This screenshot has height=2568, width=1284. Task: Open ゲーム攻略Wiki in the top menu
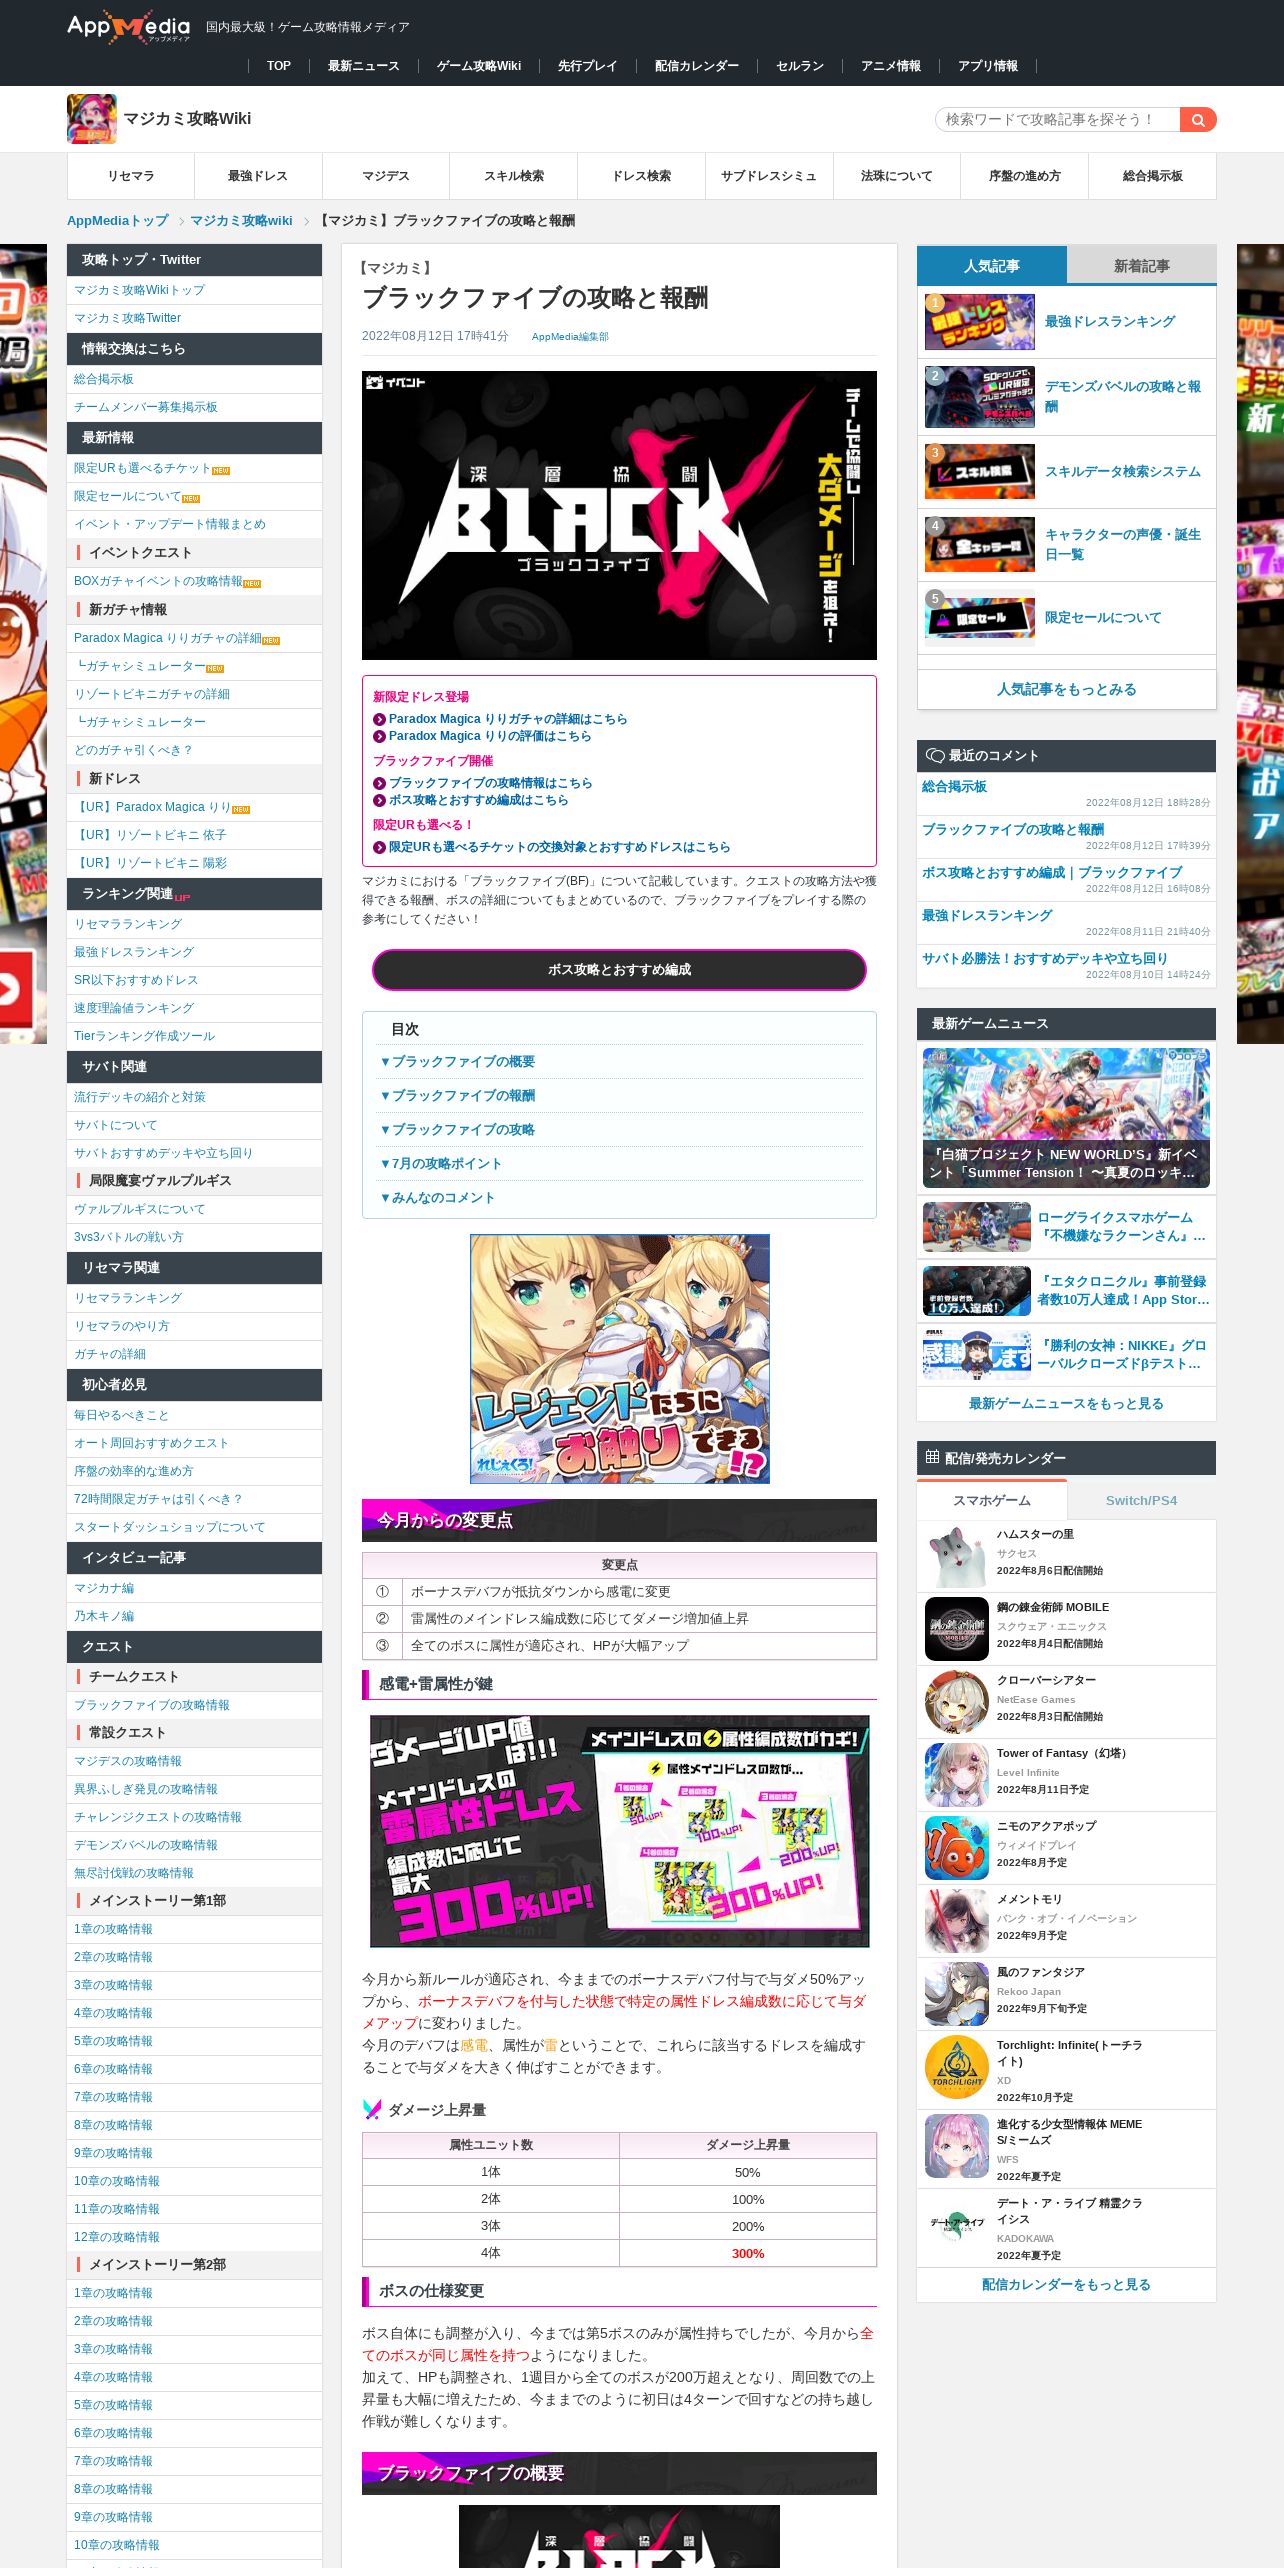479,66
